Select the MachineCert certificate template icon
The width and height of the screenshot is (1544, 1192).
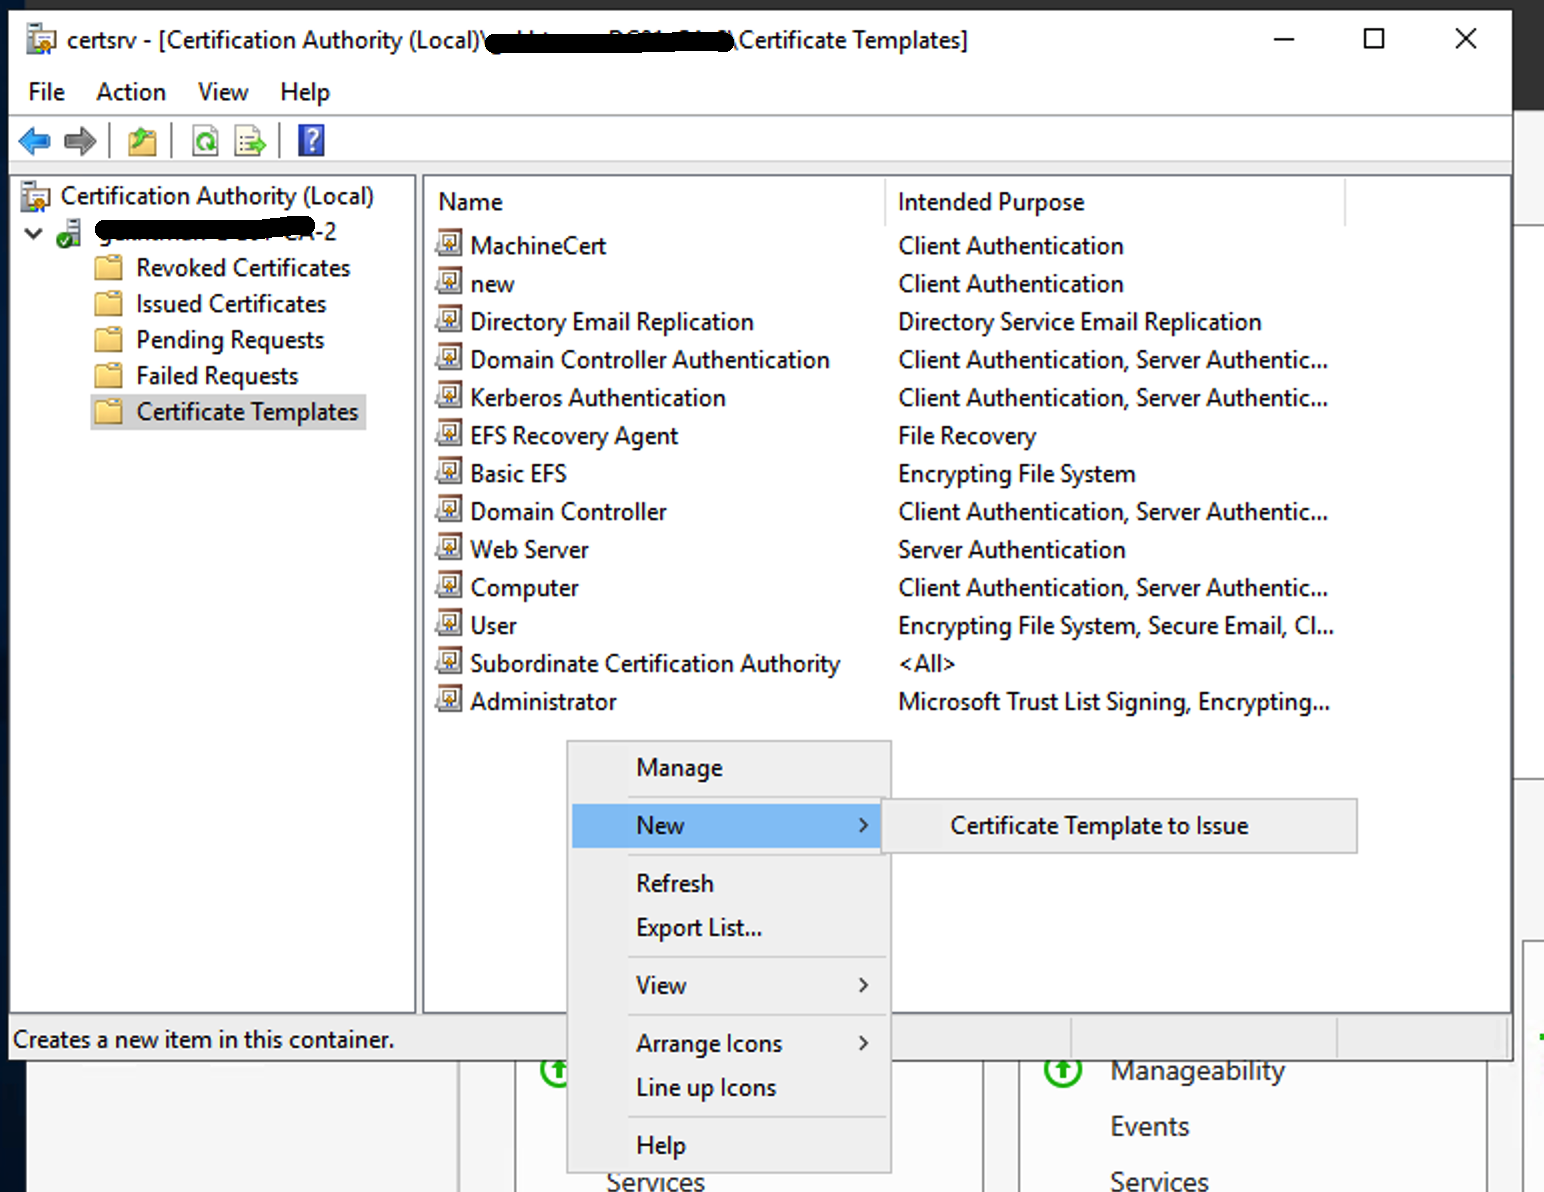click(449, 244)
